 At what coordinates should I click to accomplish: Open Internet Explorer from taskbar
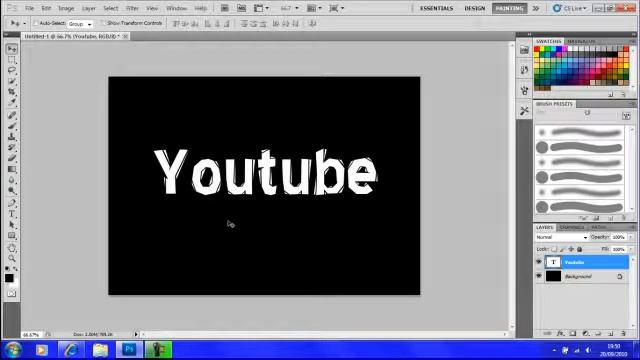pos(71,350)
